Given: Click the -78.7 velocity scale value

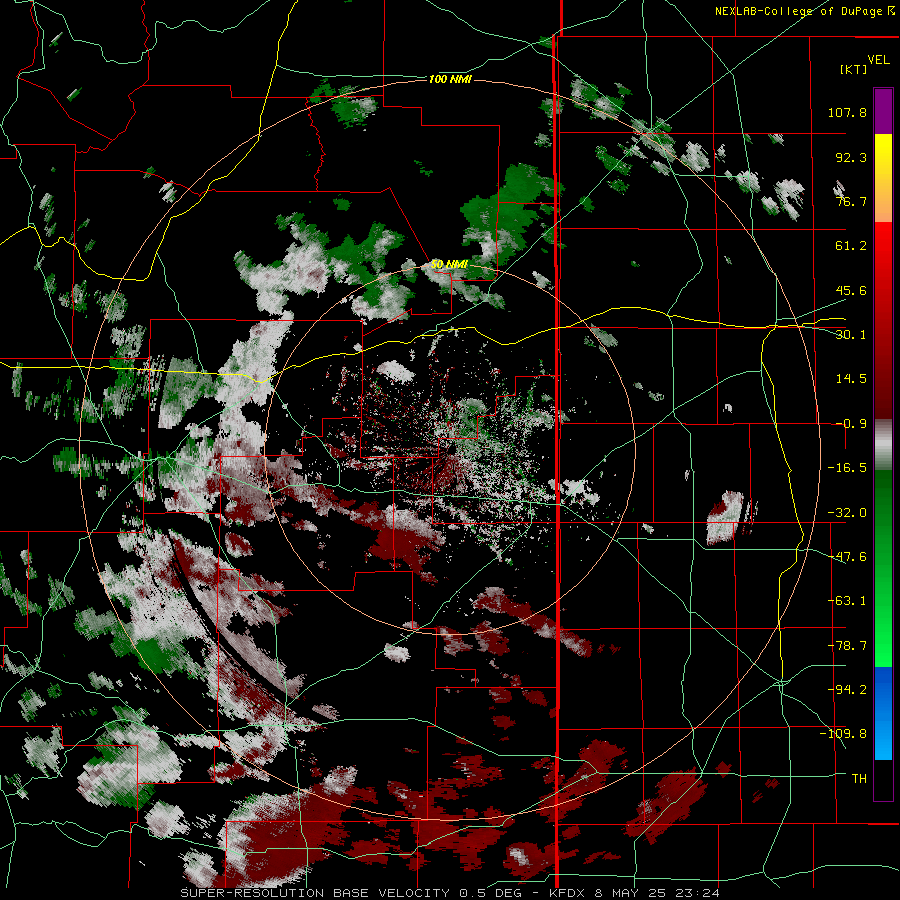Looking at the screenshot, I should pos(847,646).
